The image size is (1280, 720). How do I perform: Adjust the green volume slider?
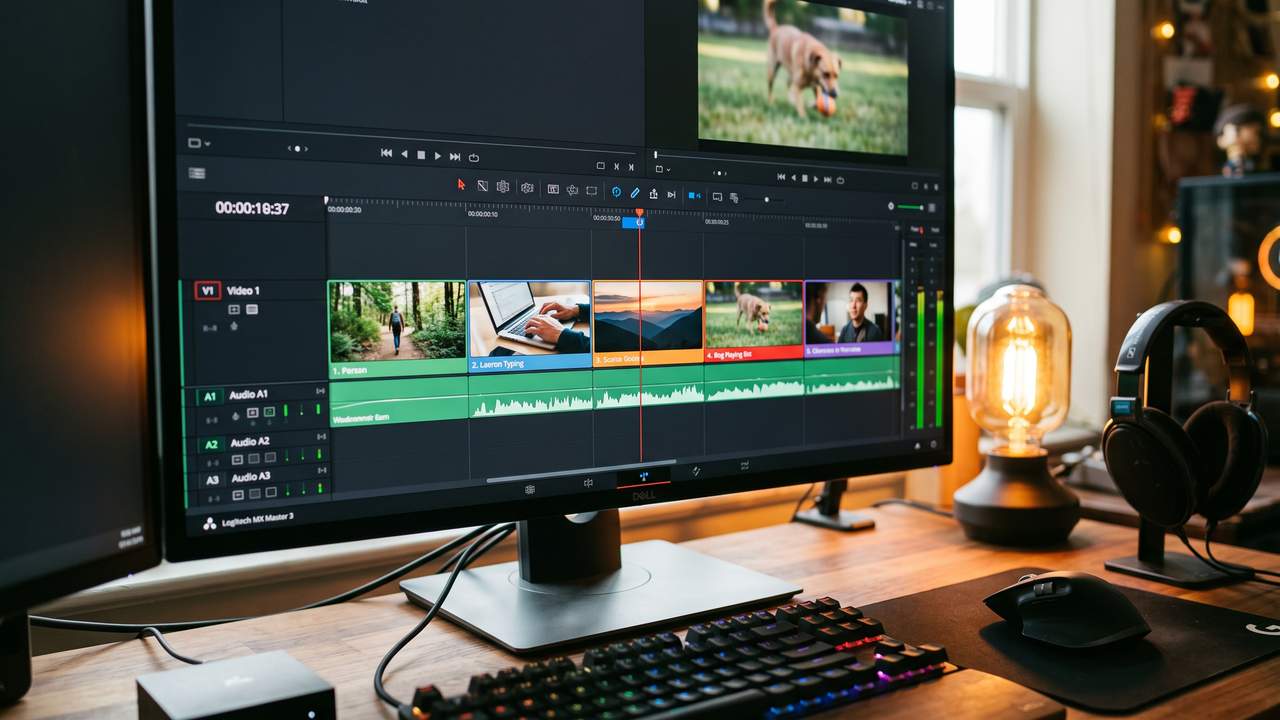click(x=909, y=207)
